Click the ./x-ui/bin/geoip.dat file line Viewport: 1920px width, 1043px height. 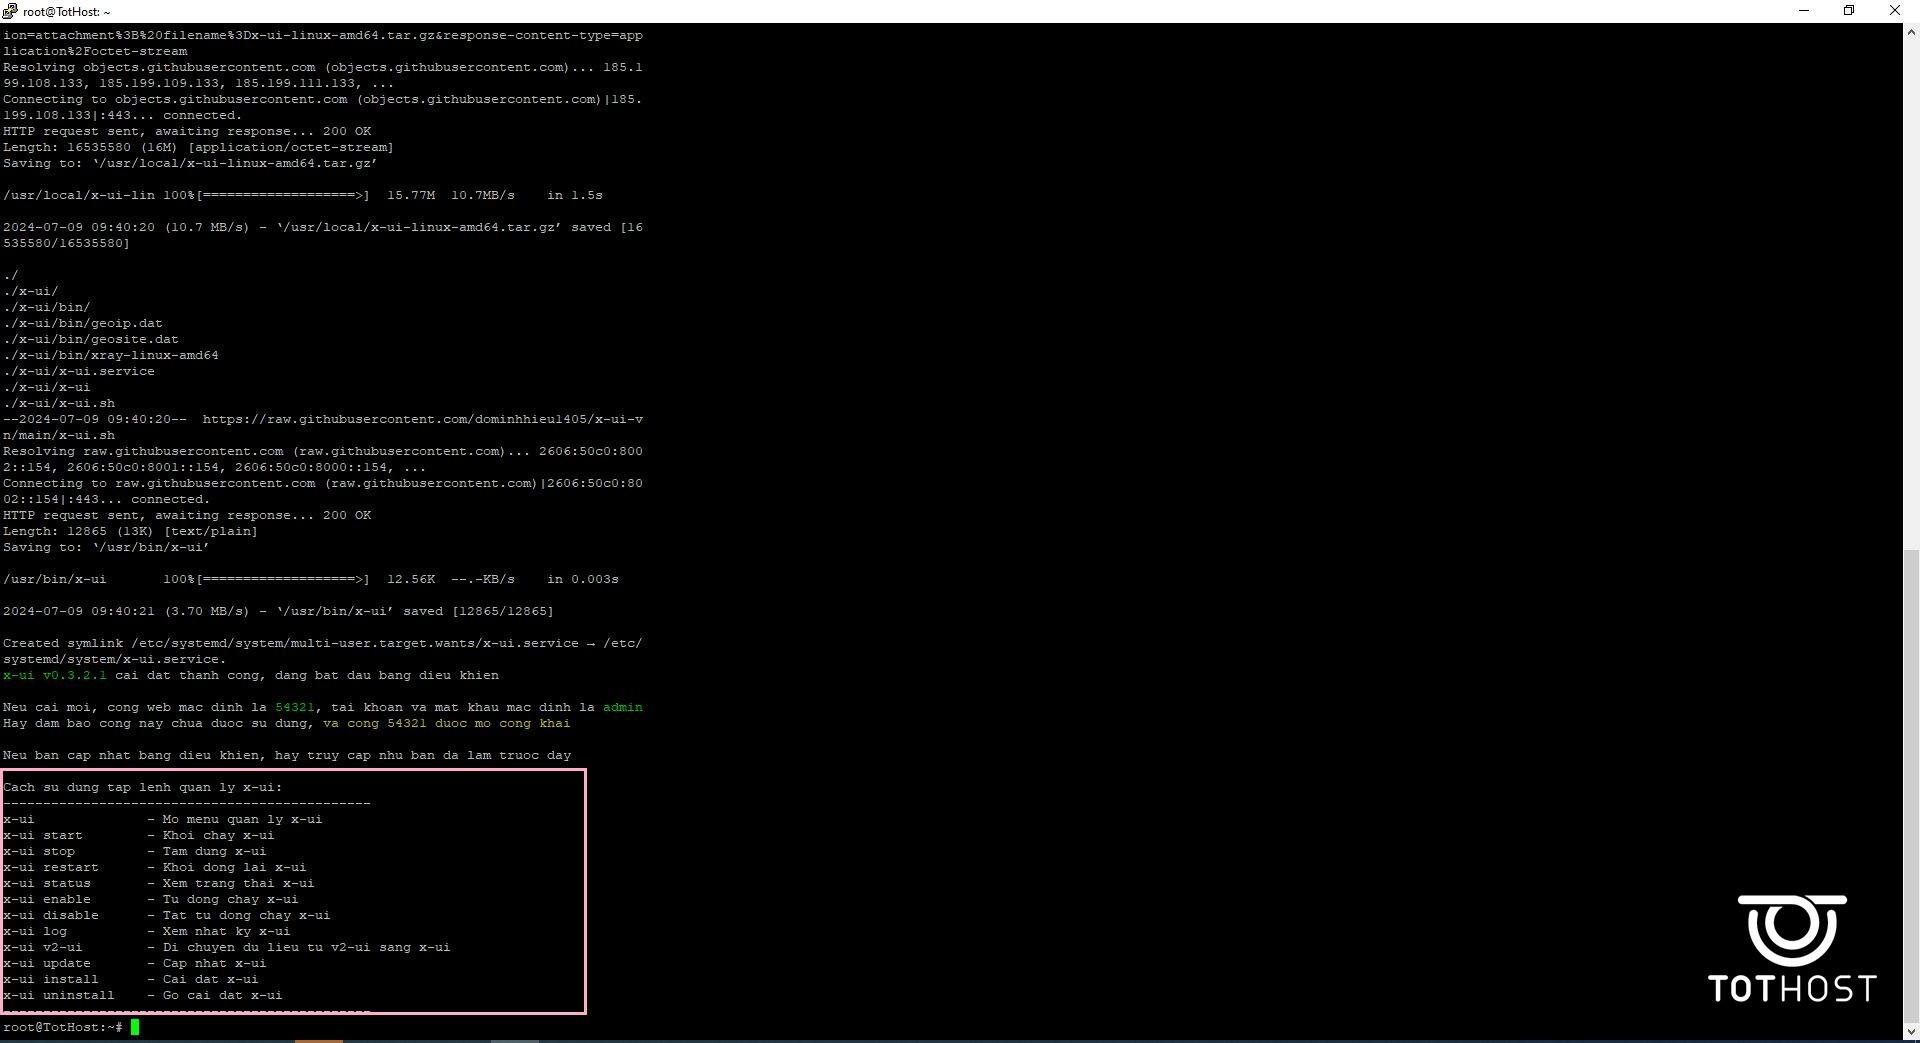point(83,323)
